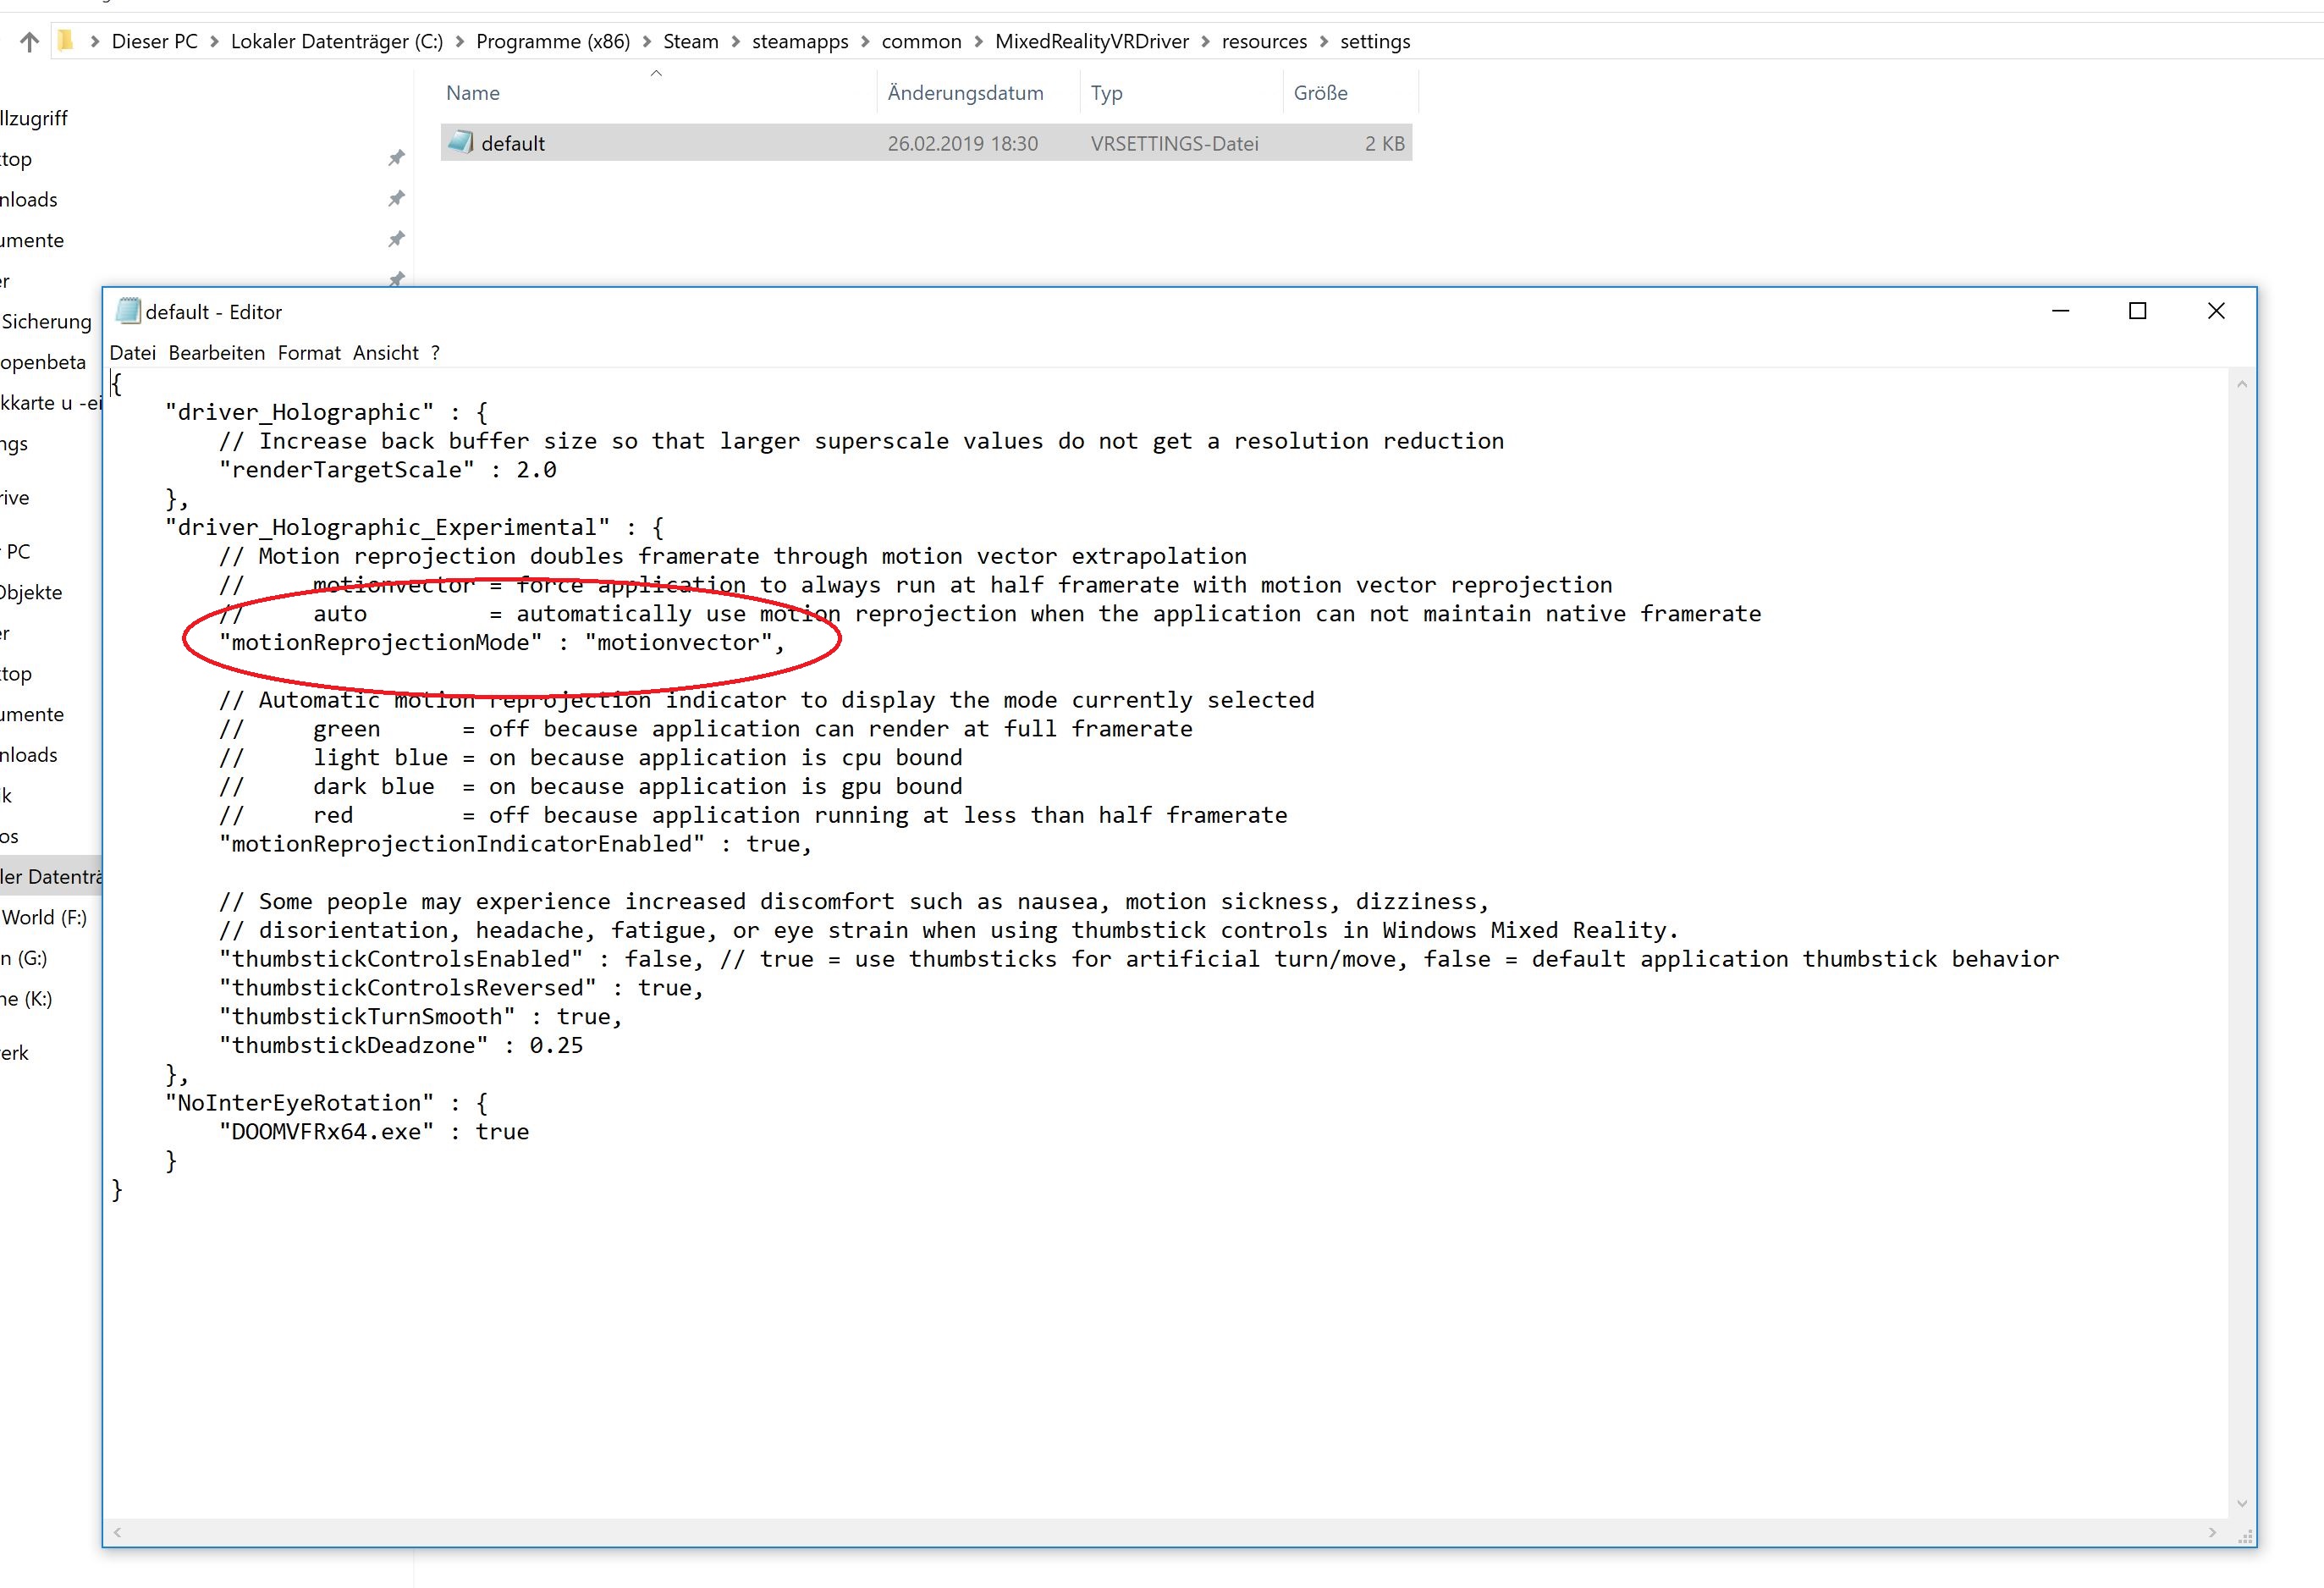Image resolution: width=2324 pixels, height=1588 pixels.
Task: Navigate to Lokaler Datenträger (C:) breadcrumb
Action: pyautogui.click(x=337, y=41)
